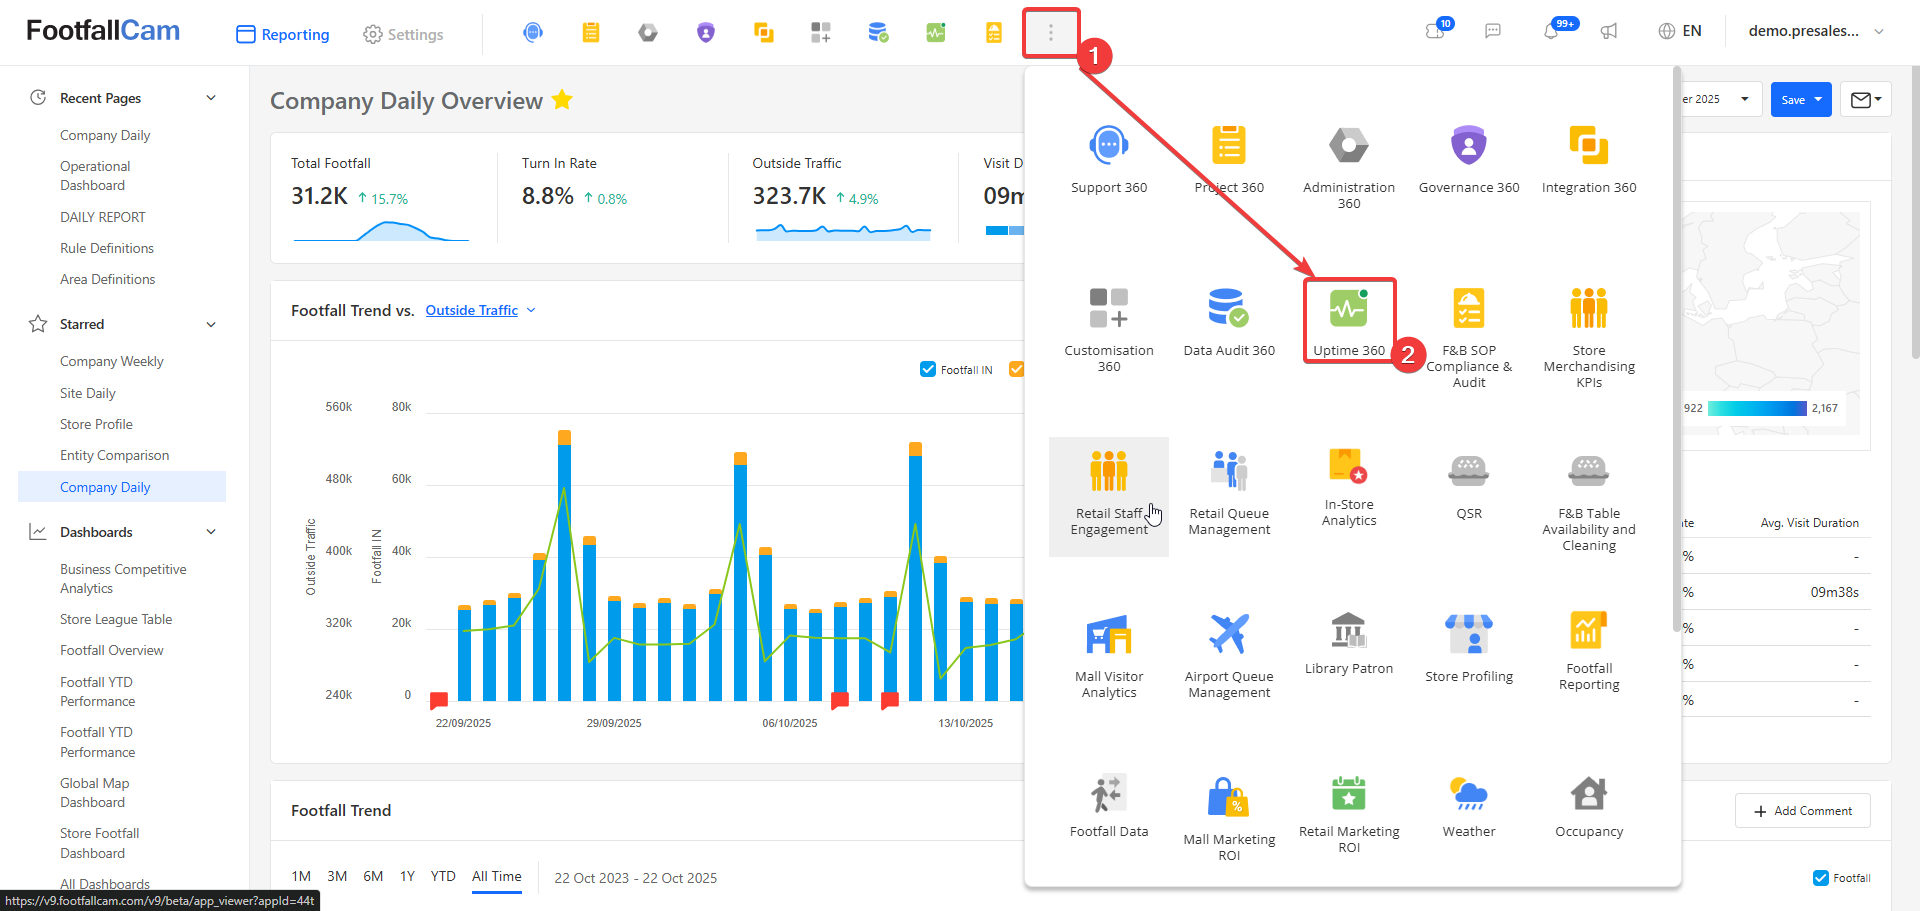This screenshot has width=1920, height=911.
Task: Click the heat map color scale bar
Action: click(x=1757, y=408)
